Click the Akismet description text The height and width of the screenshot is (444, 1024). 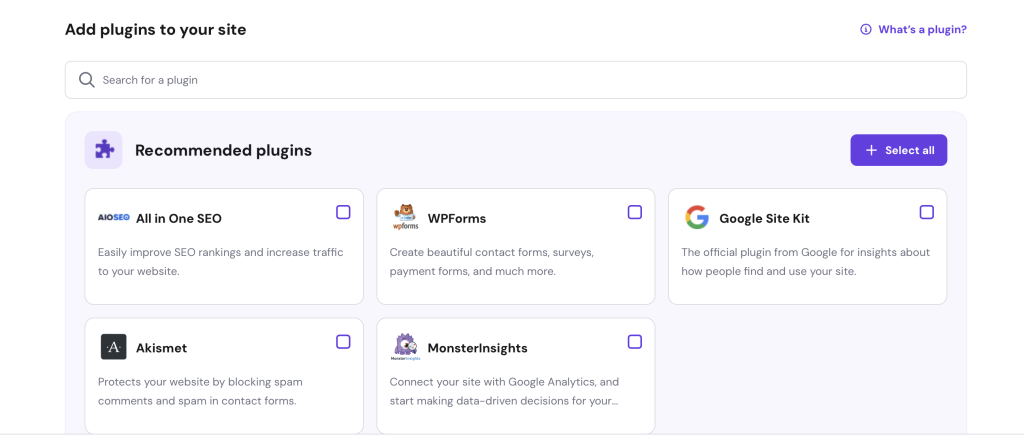point(200,391)
